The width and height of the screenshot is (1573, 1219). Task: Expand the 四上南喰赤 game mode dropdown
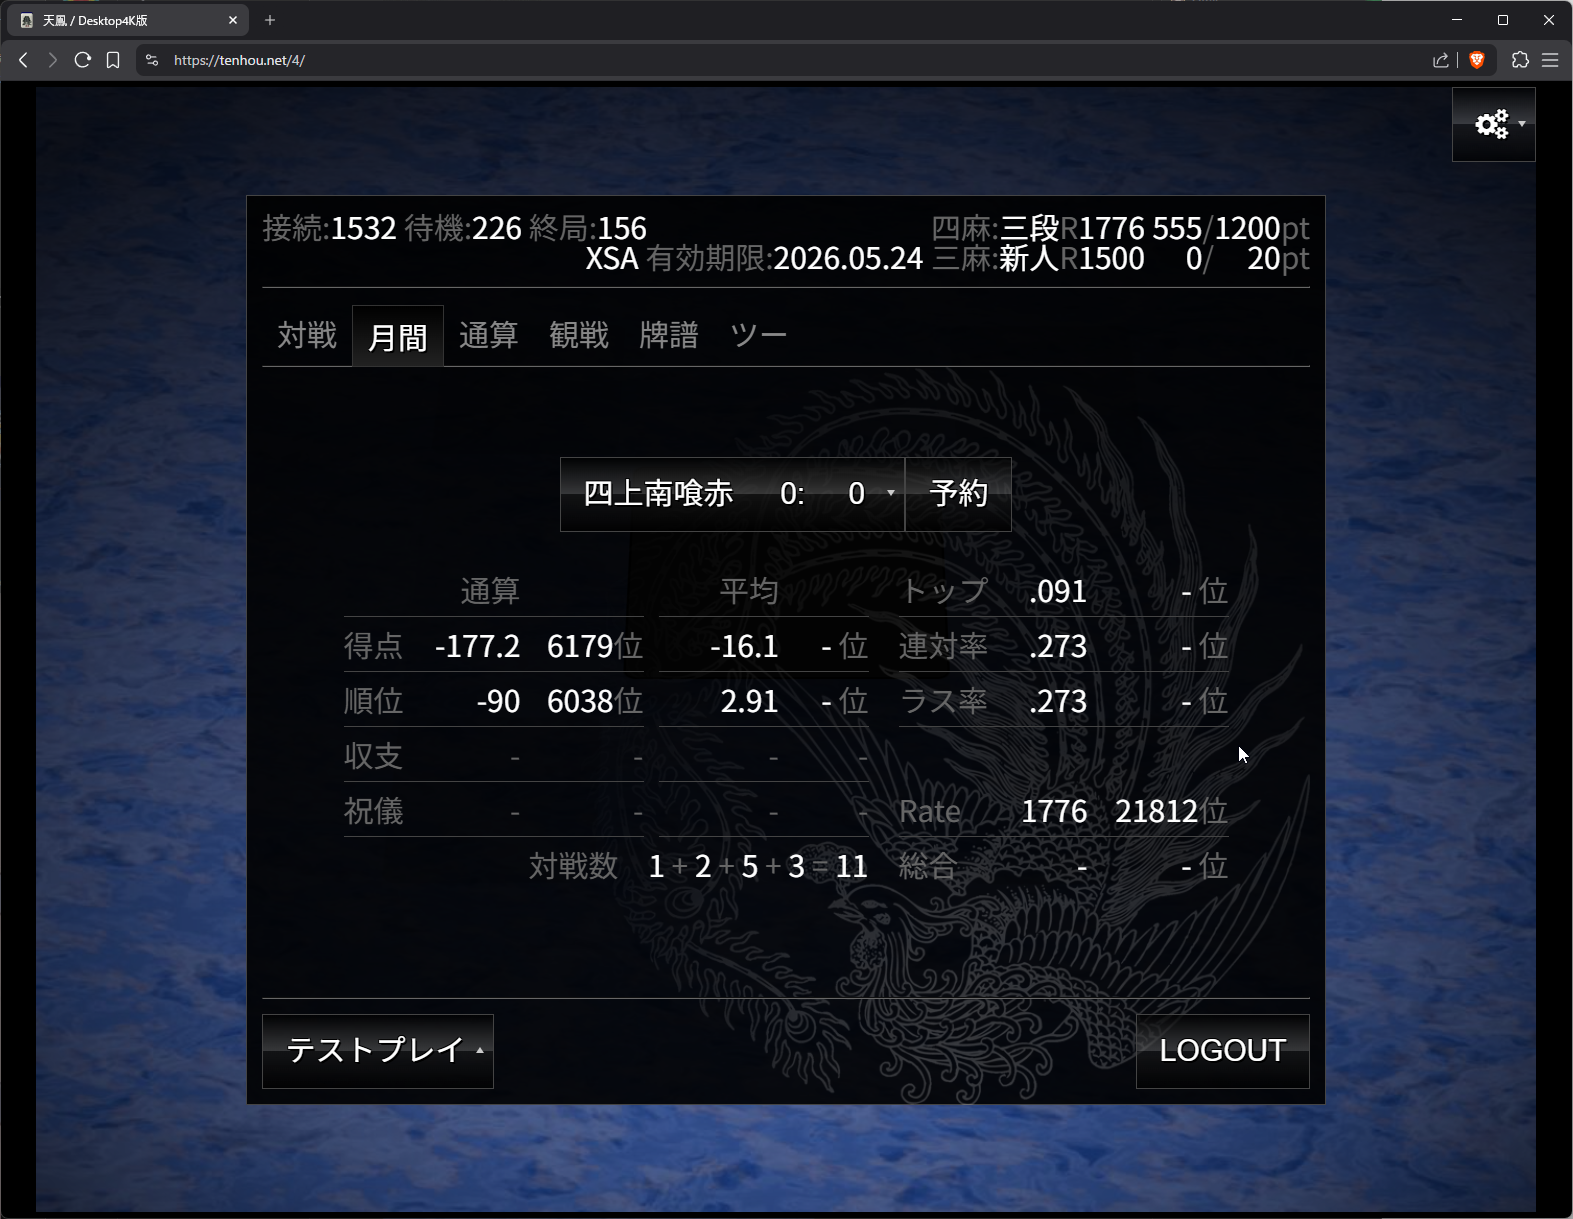(731, 494)
